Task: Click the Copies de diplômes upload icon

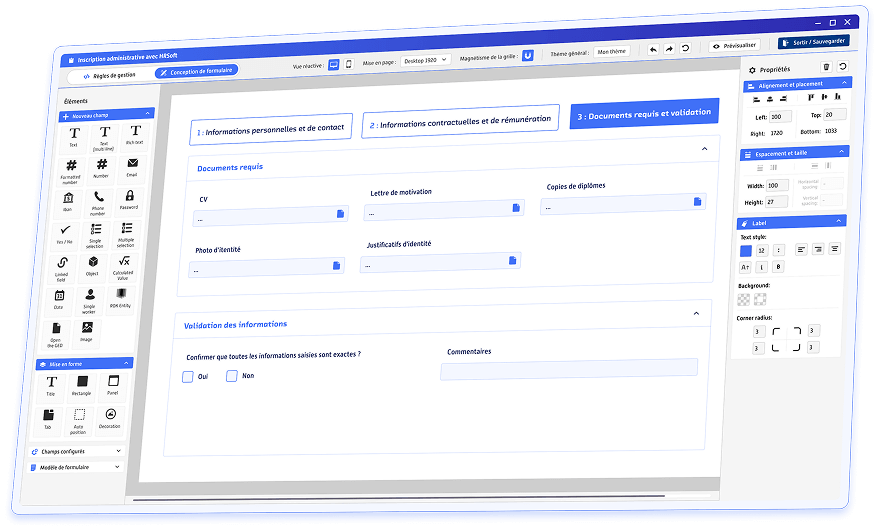Action: tap(697, 201)
